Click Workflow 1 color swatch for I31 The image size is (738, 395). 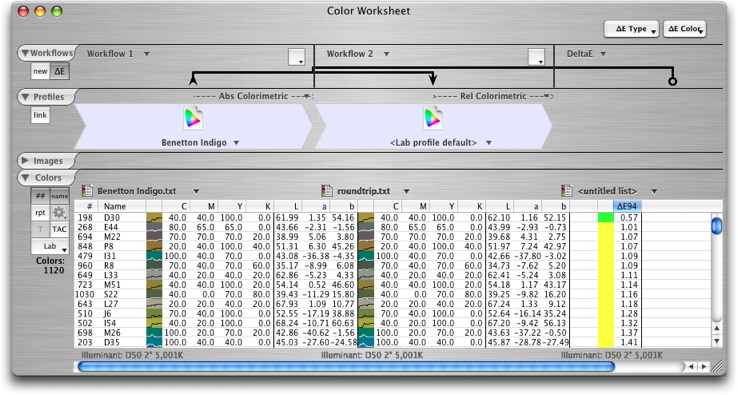click(x=154, y=256)
